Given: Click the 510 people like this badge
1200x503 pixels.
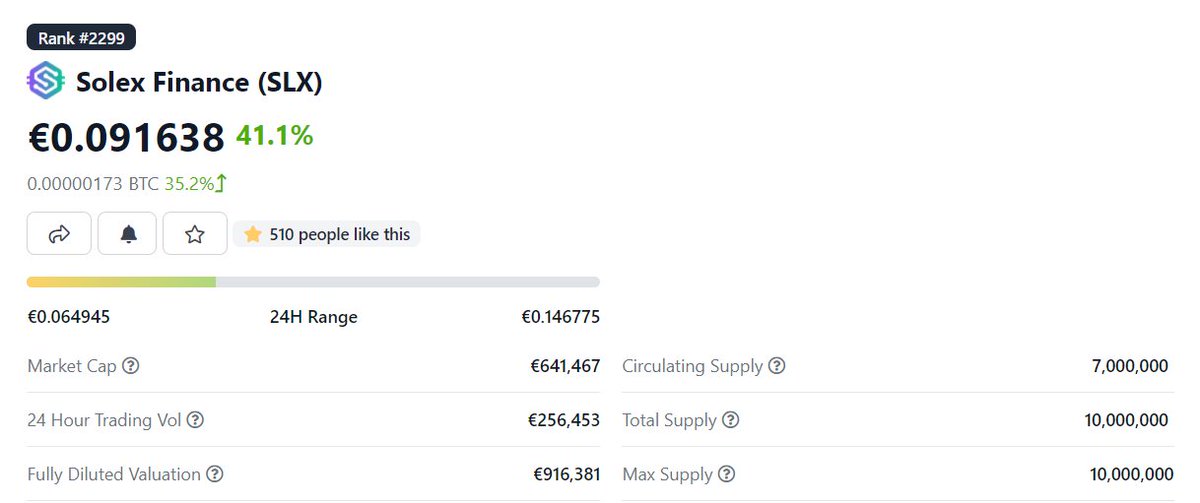Looking at the screenshot, I should pyautogui.click(x=327, y=234).
